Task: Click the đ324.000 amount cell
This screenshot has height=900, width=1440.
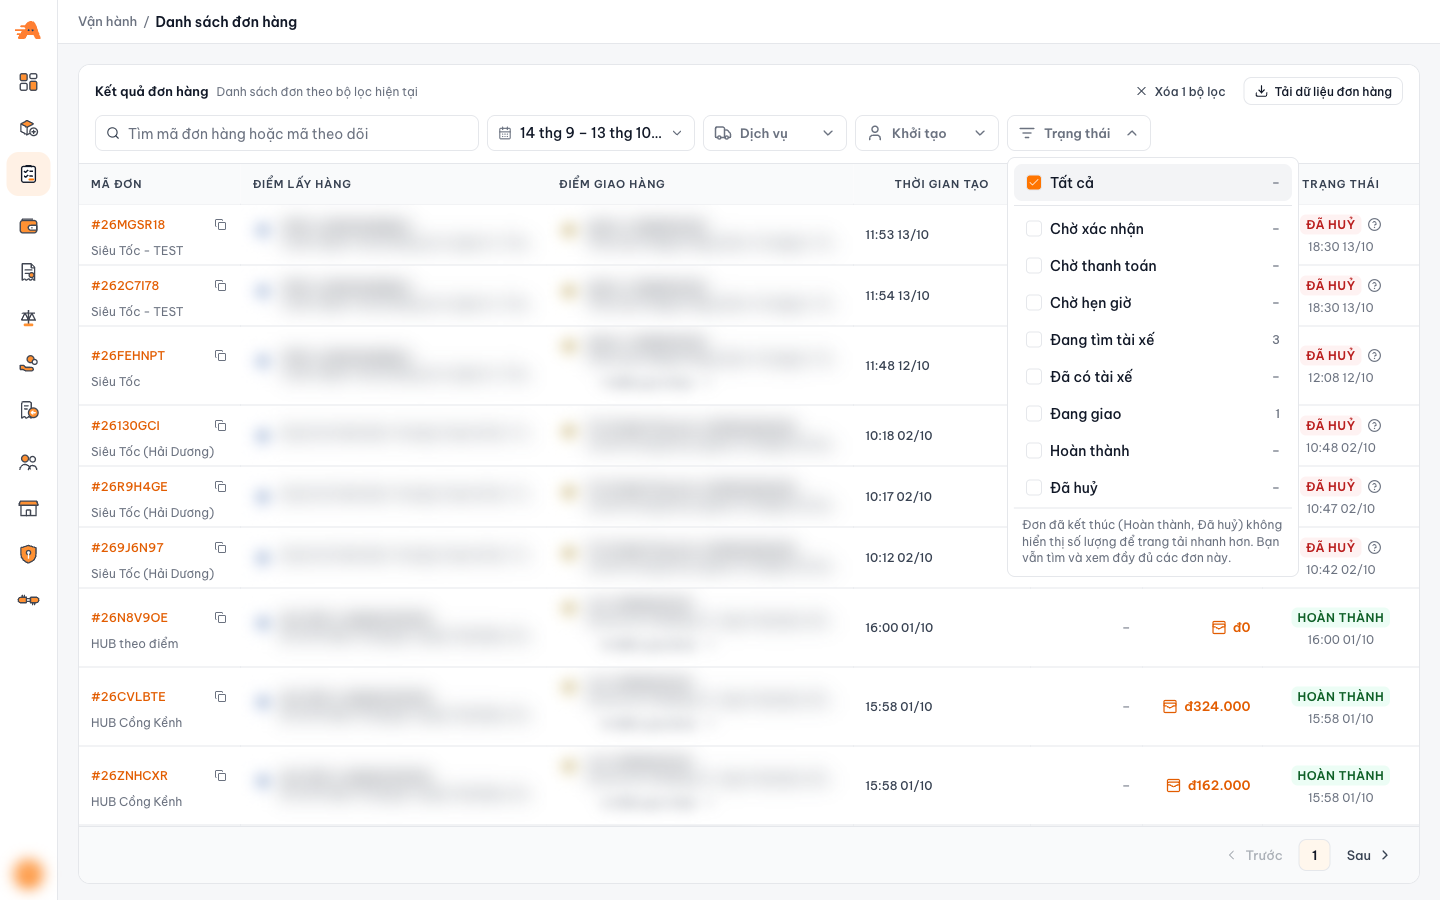Action: click(1207, 707)
